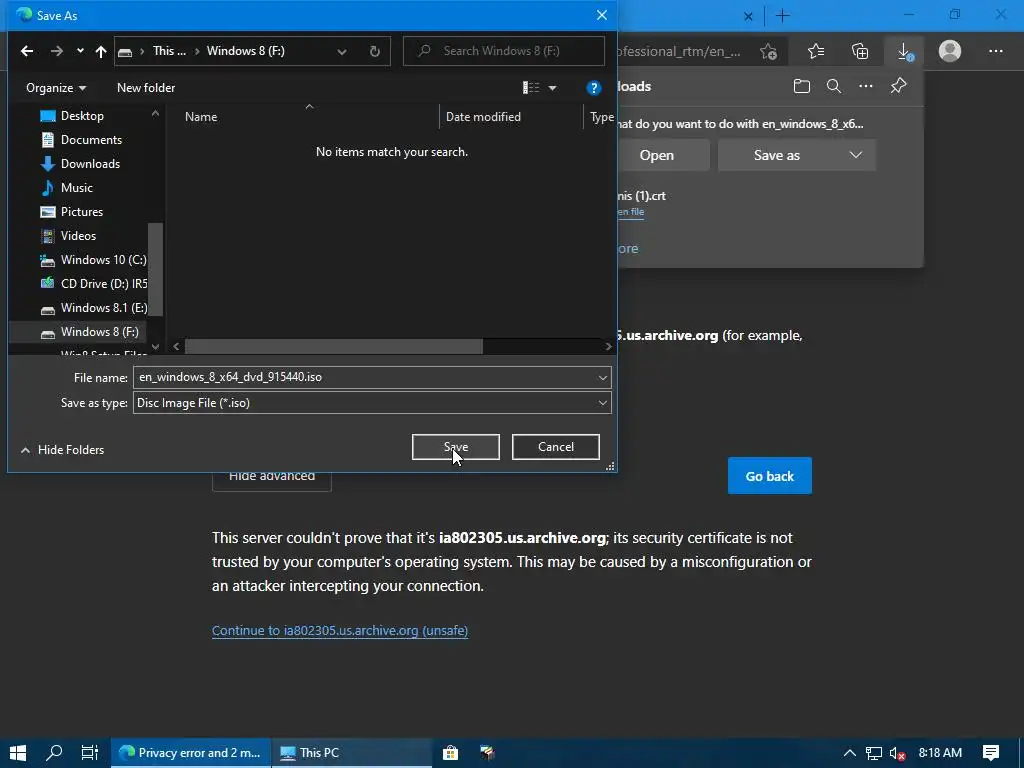Cancel the Save As dialog

tap(556, 447)
